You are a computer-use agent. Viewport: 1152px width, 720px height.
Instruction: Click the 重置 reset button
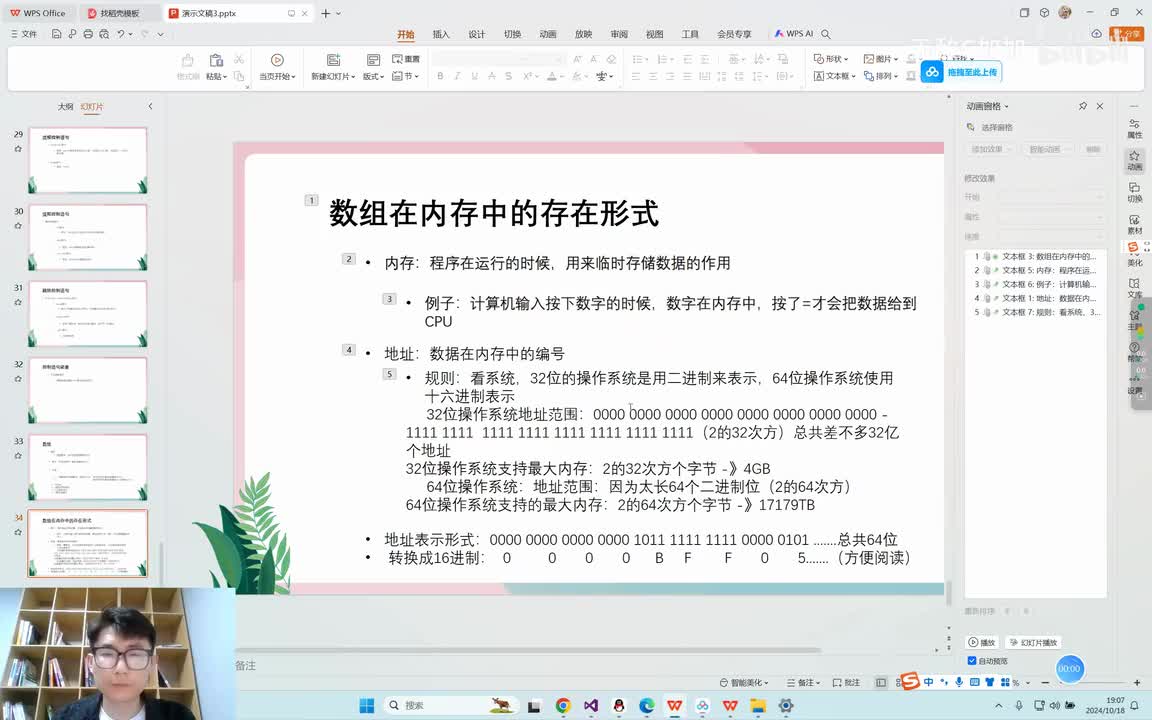(406, 59)
